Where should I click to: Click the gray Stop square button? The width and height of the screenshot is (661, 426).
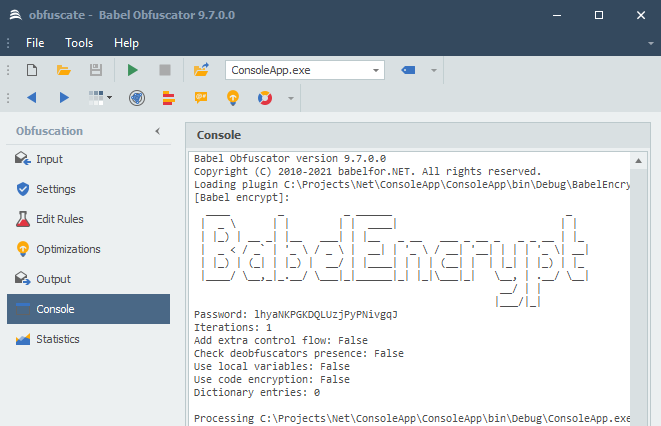click(165, 70)
